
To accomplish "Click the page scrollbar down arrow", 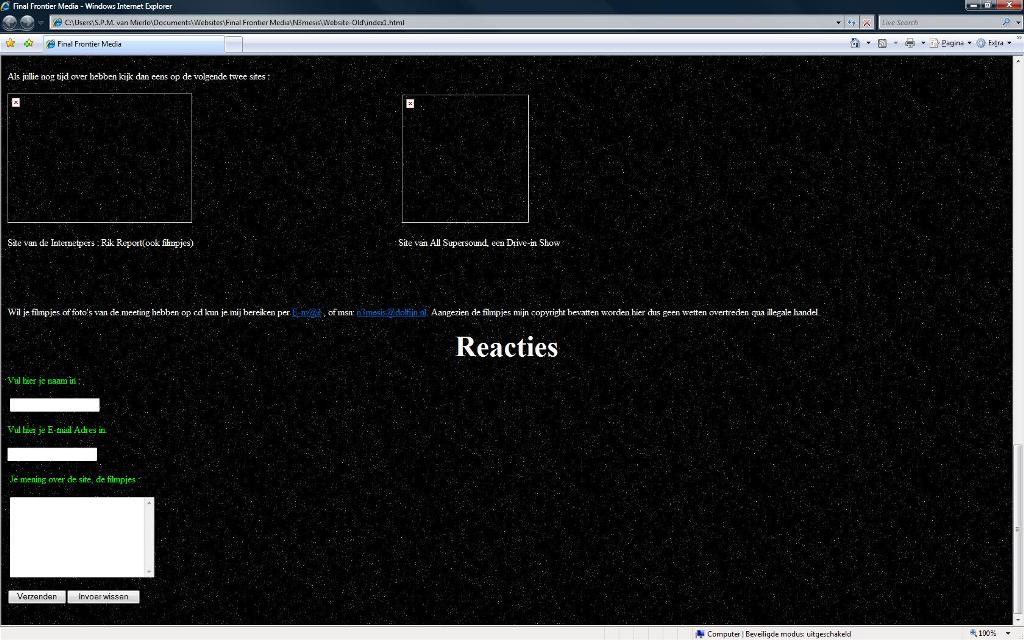I will 1017,619.
